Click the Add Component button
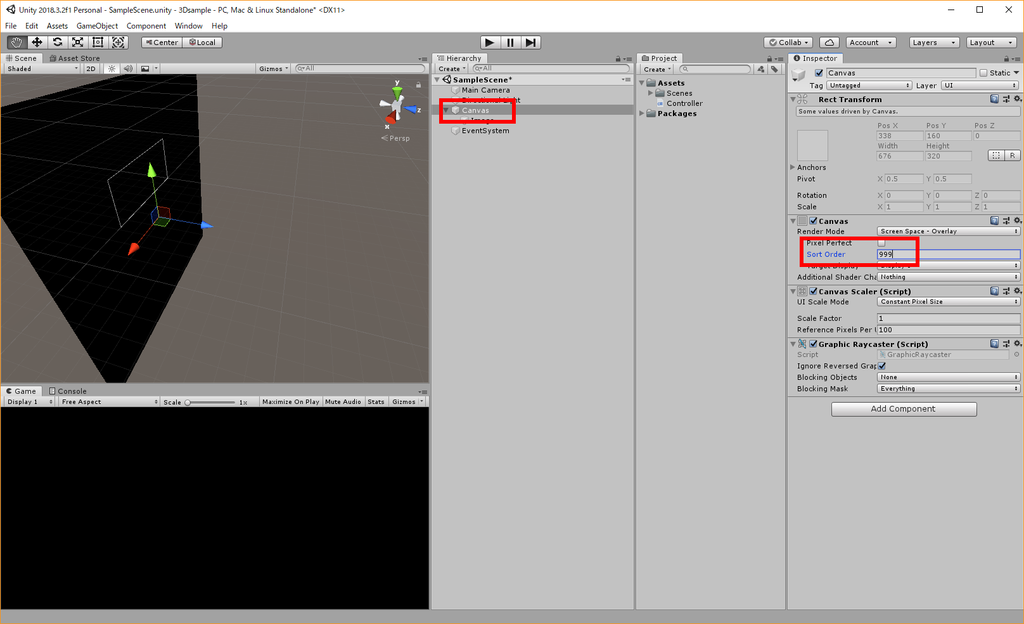1024x624 pixels. (904, 409)
